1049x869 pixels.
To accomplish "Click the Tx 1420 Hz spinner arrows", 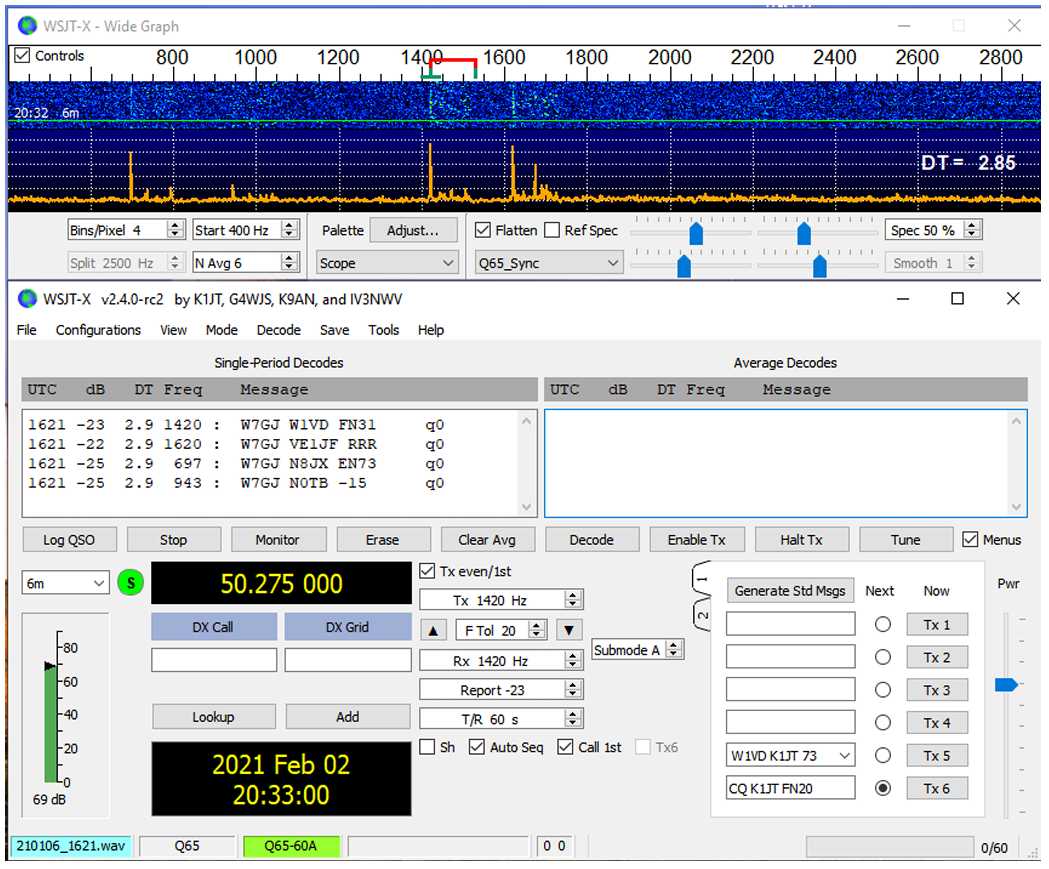I will [573, 600].
